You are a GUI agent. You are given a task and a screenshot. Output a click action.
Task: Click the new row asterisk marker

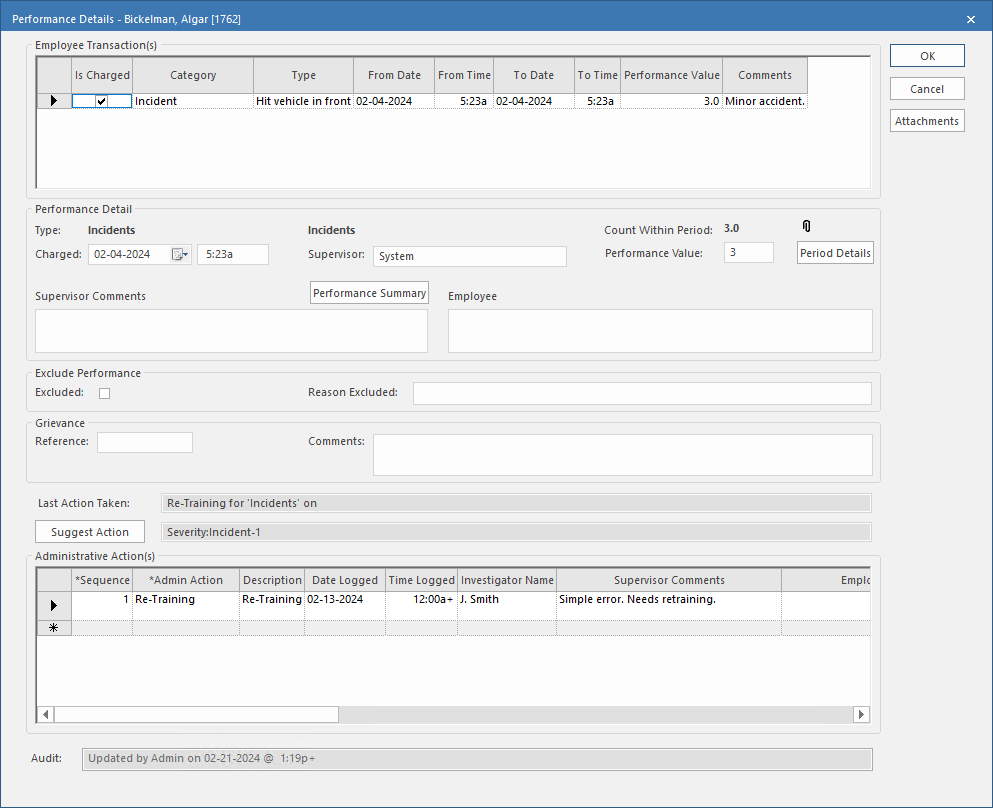pos(54,628)
